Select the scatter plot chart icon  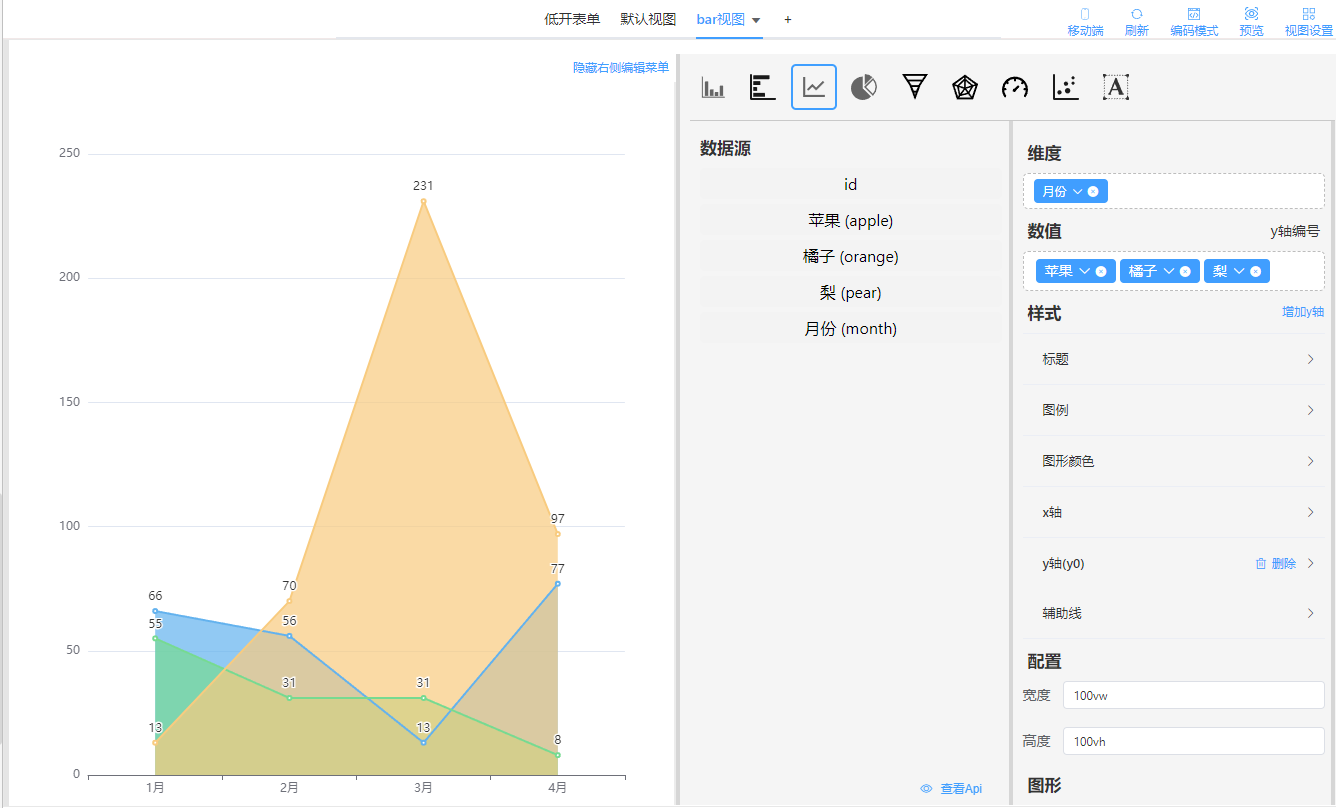coord(1066,88)
